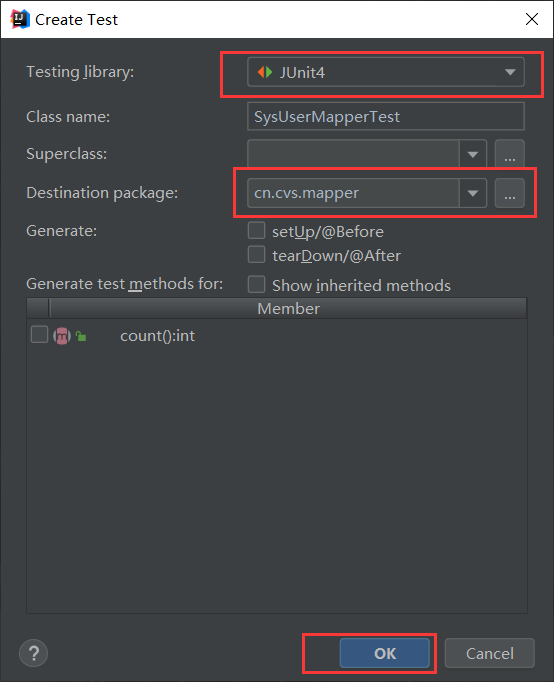This screenshot has height=682, width=554.
Task: Click the Class name field with SysUserMapperTest
Action: (x=386, y=117)
